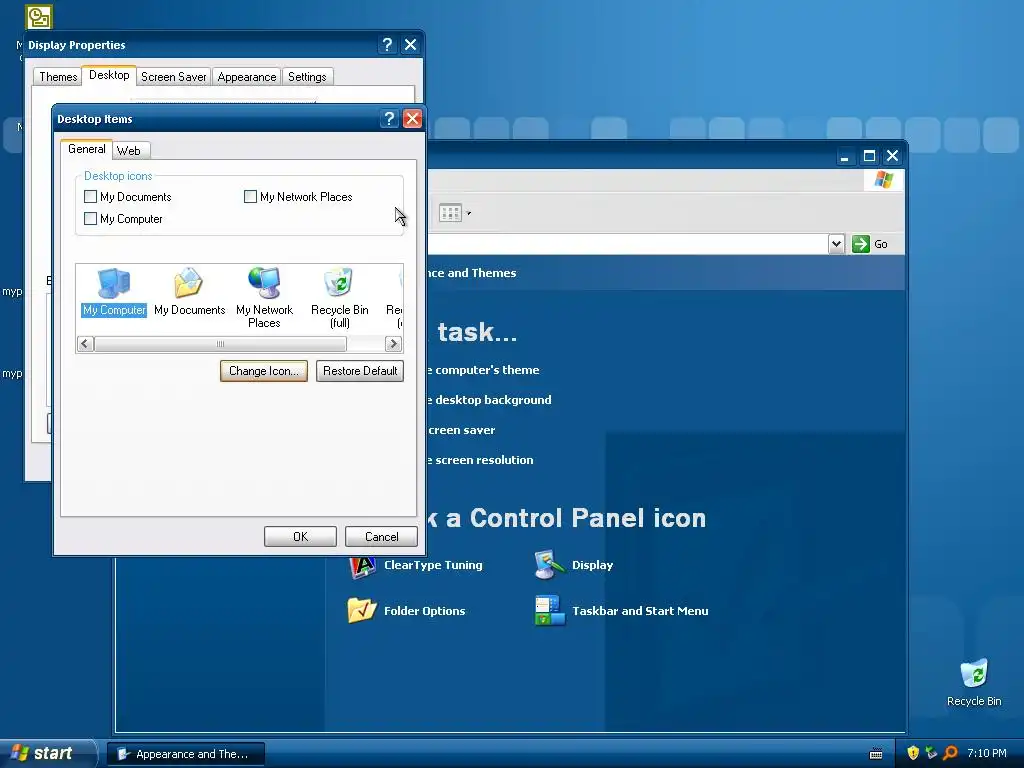Image resolution: width=1024 pixels, height=768 pixels.
Task: Select My Documents icon in preview list
Action: pyautogui.click(x=189, y=292)
